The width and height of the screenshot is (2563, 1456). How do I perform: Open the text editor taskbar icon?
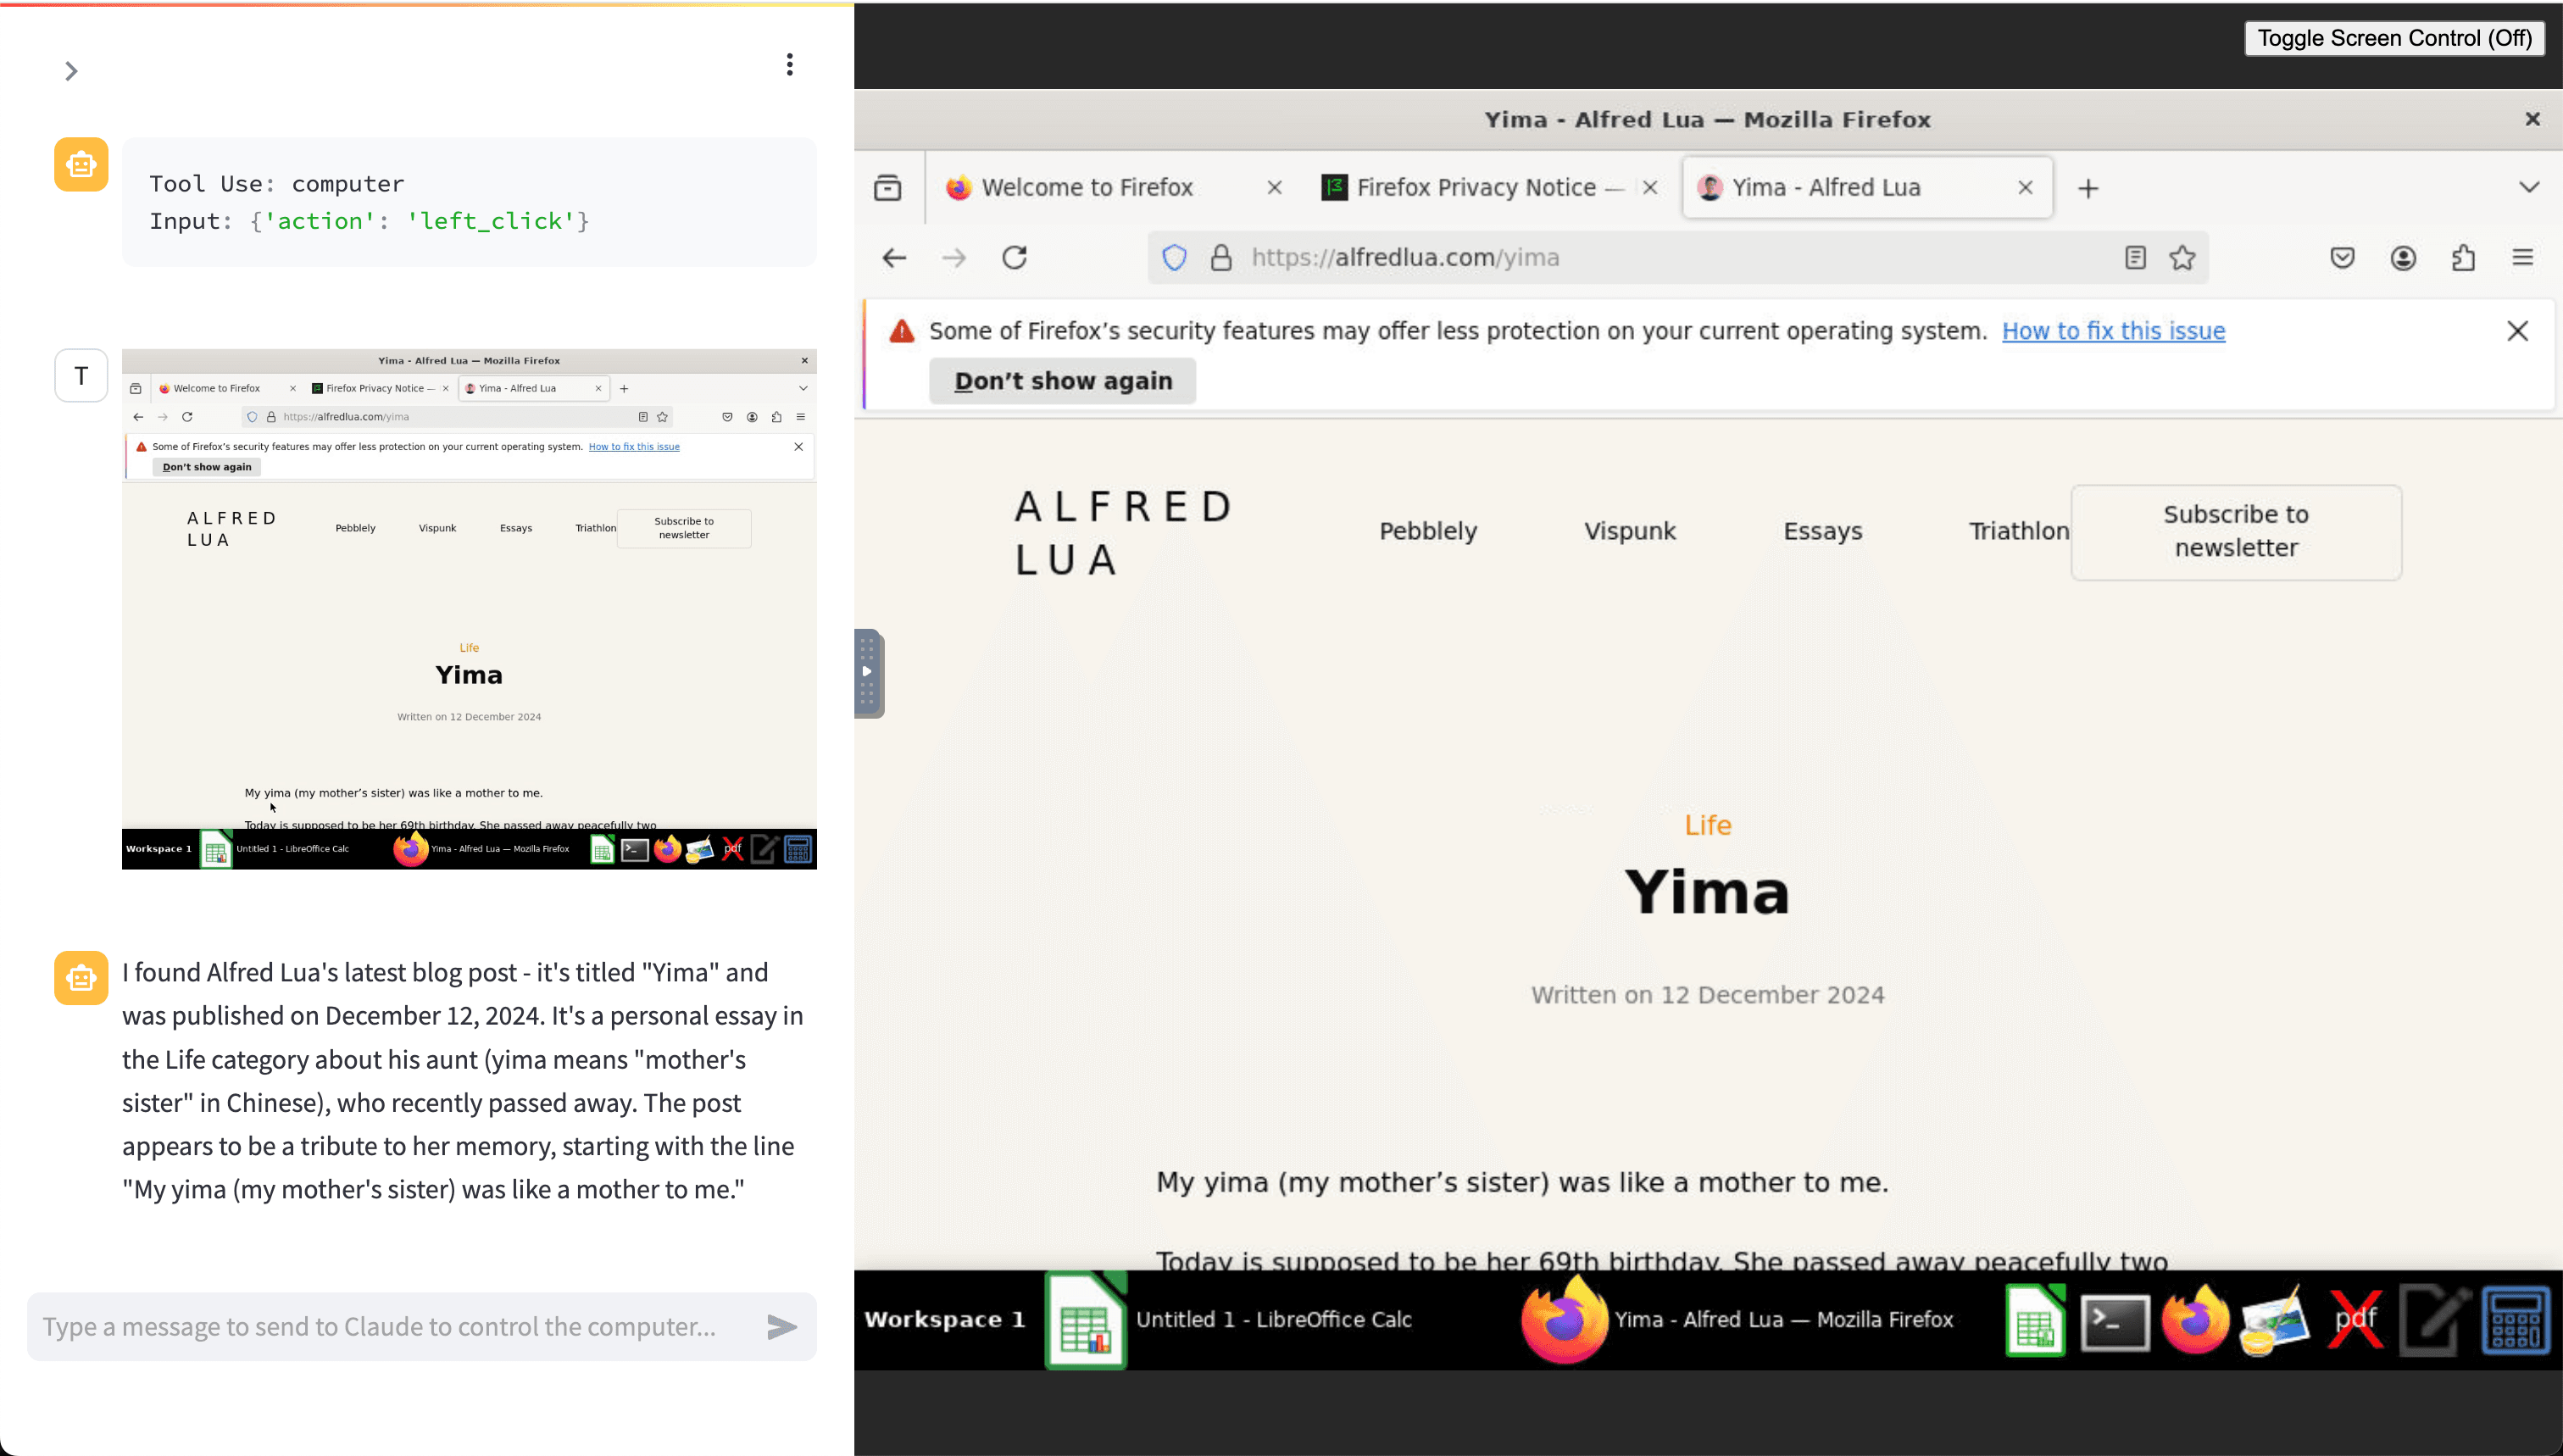tap(2434, 1320)
